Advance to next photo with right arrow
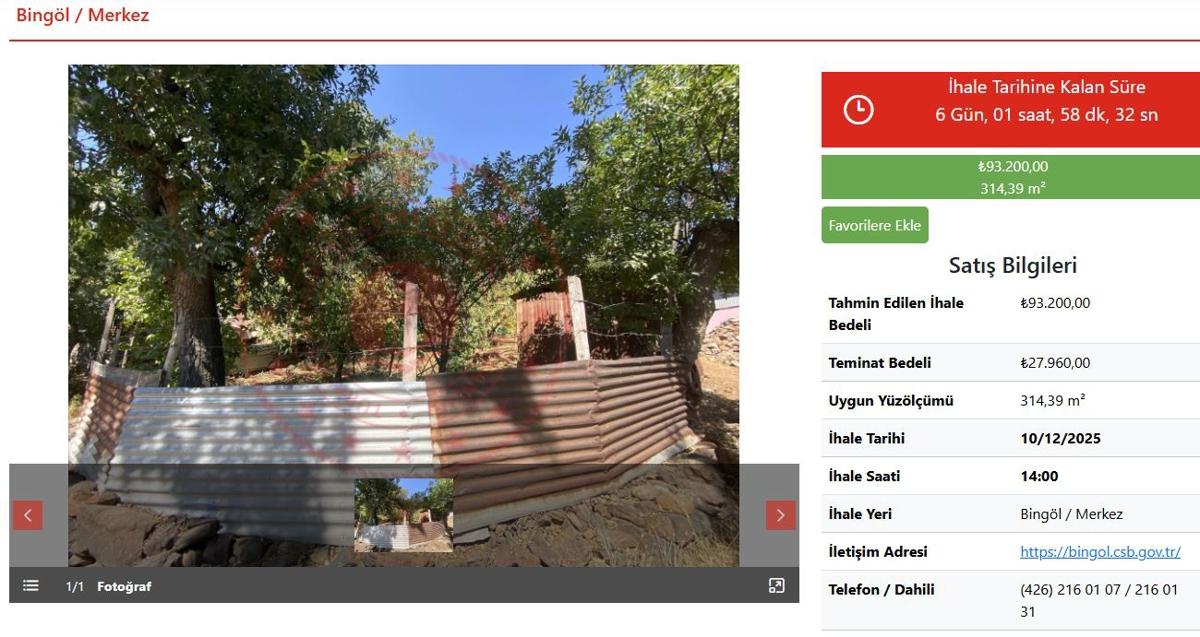The height and width of the screenshot is (637, 1200). click(x=781, y=515)
